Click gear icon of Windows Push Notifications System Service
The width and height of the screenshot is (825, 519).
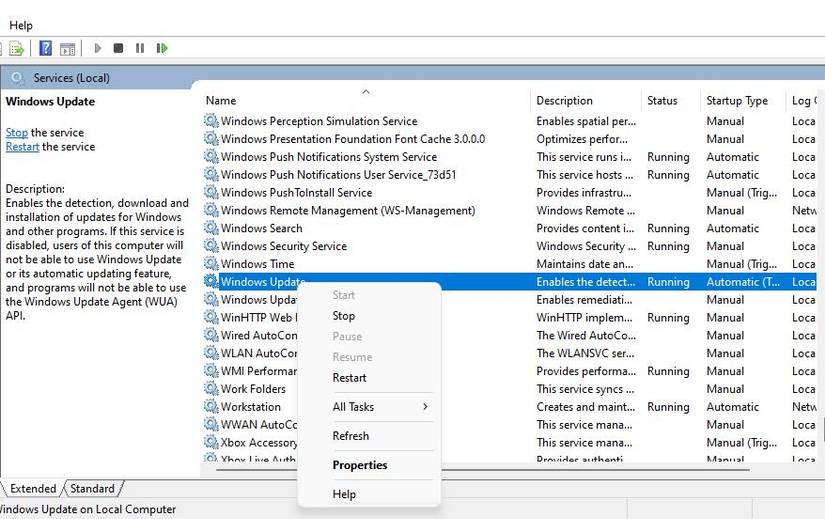(x=211, y=157)
